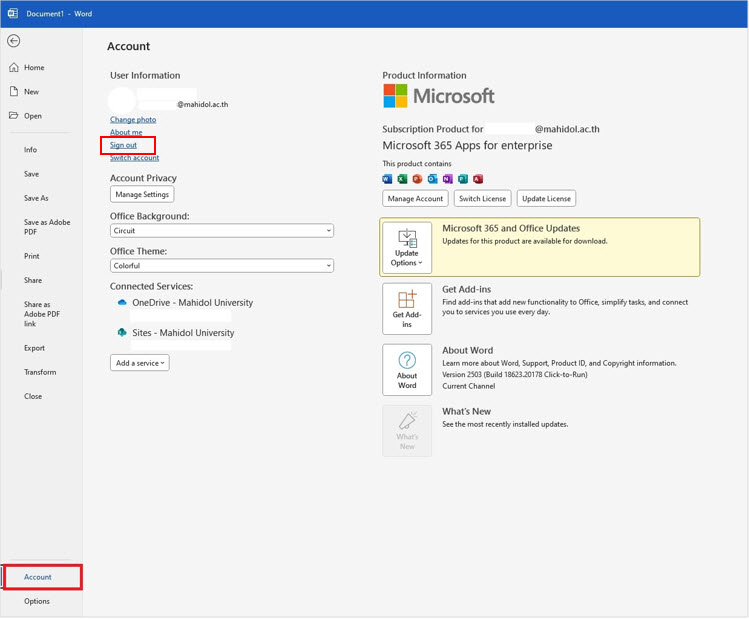Expand the Office Background dropdown
Viewport: 749px width, 619px height.
(x=222, y=230)
